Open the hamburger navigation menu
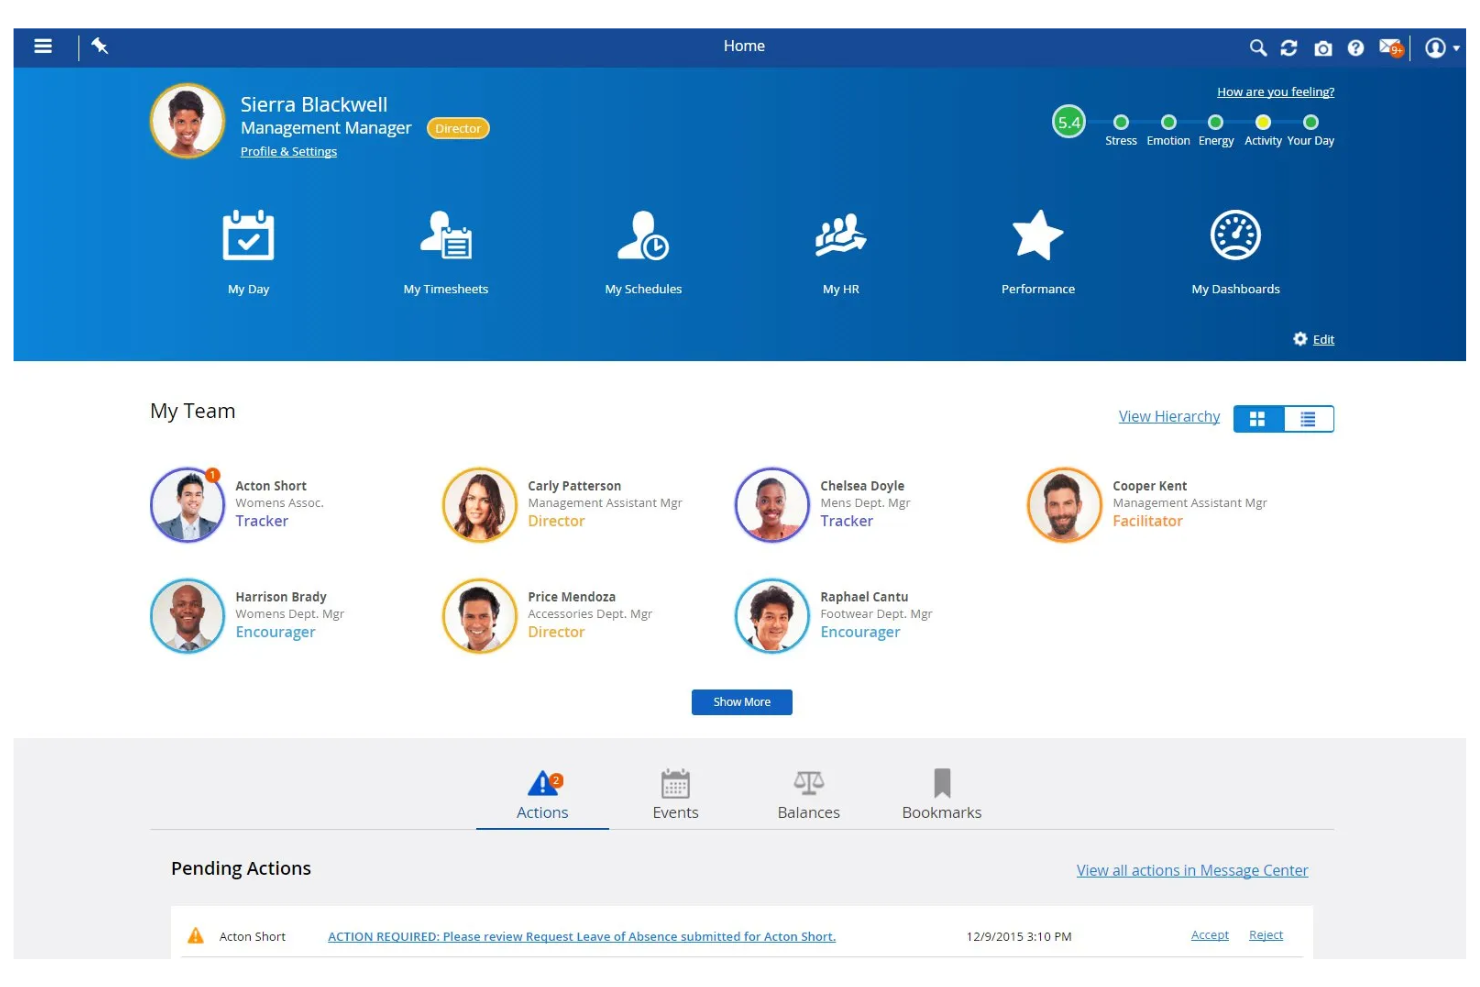1480x987 pixels. click(42, 46)
